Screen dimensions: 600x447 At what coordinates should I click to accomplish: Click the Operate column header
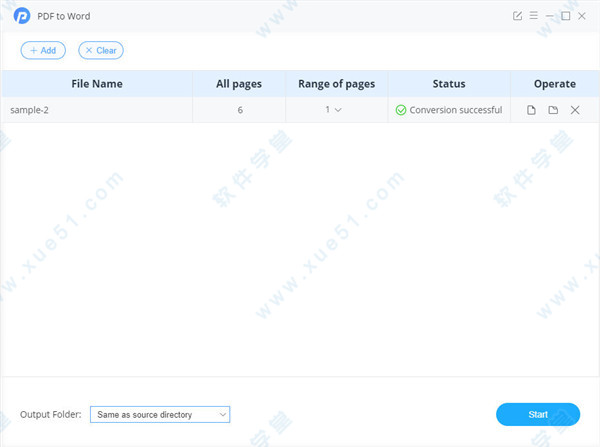click(555, 84)
